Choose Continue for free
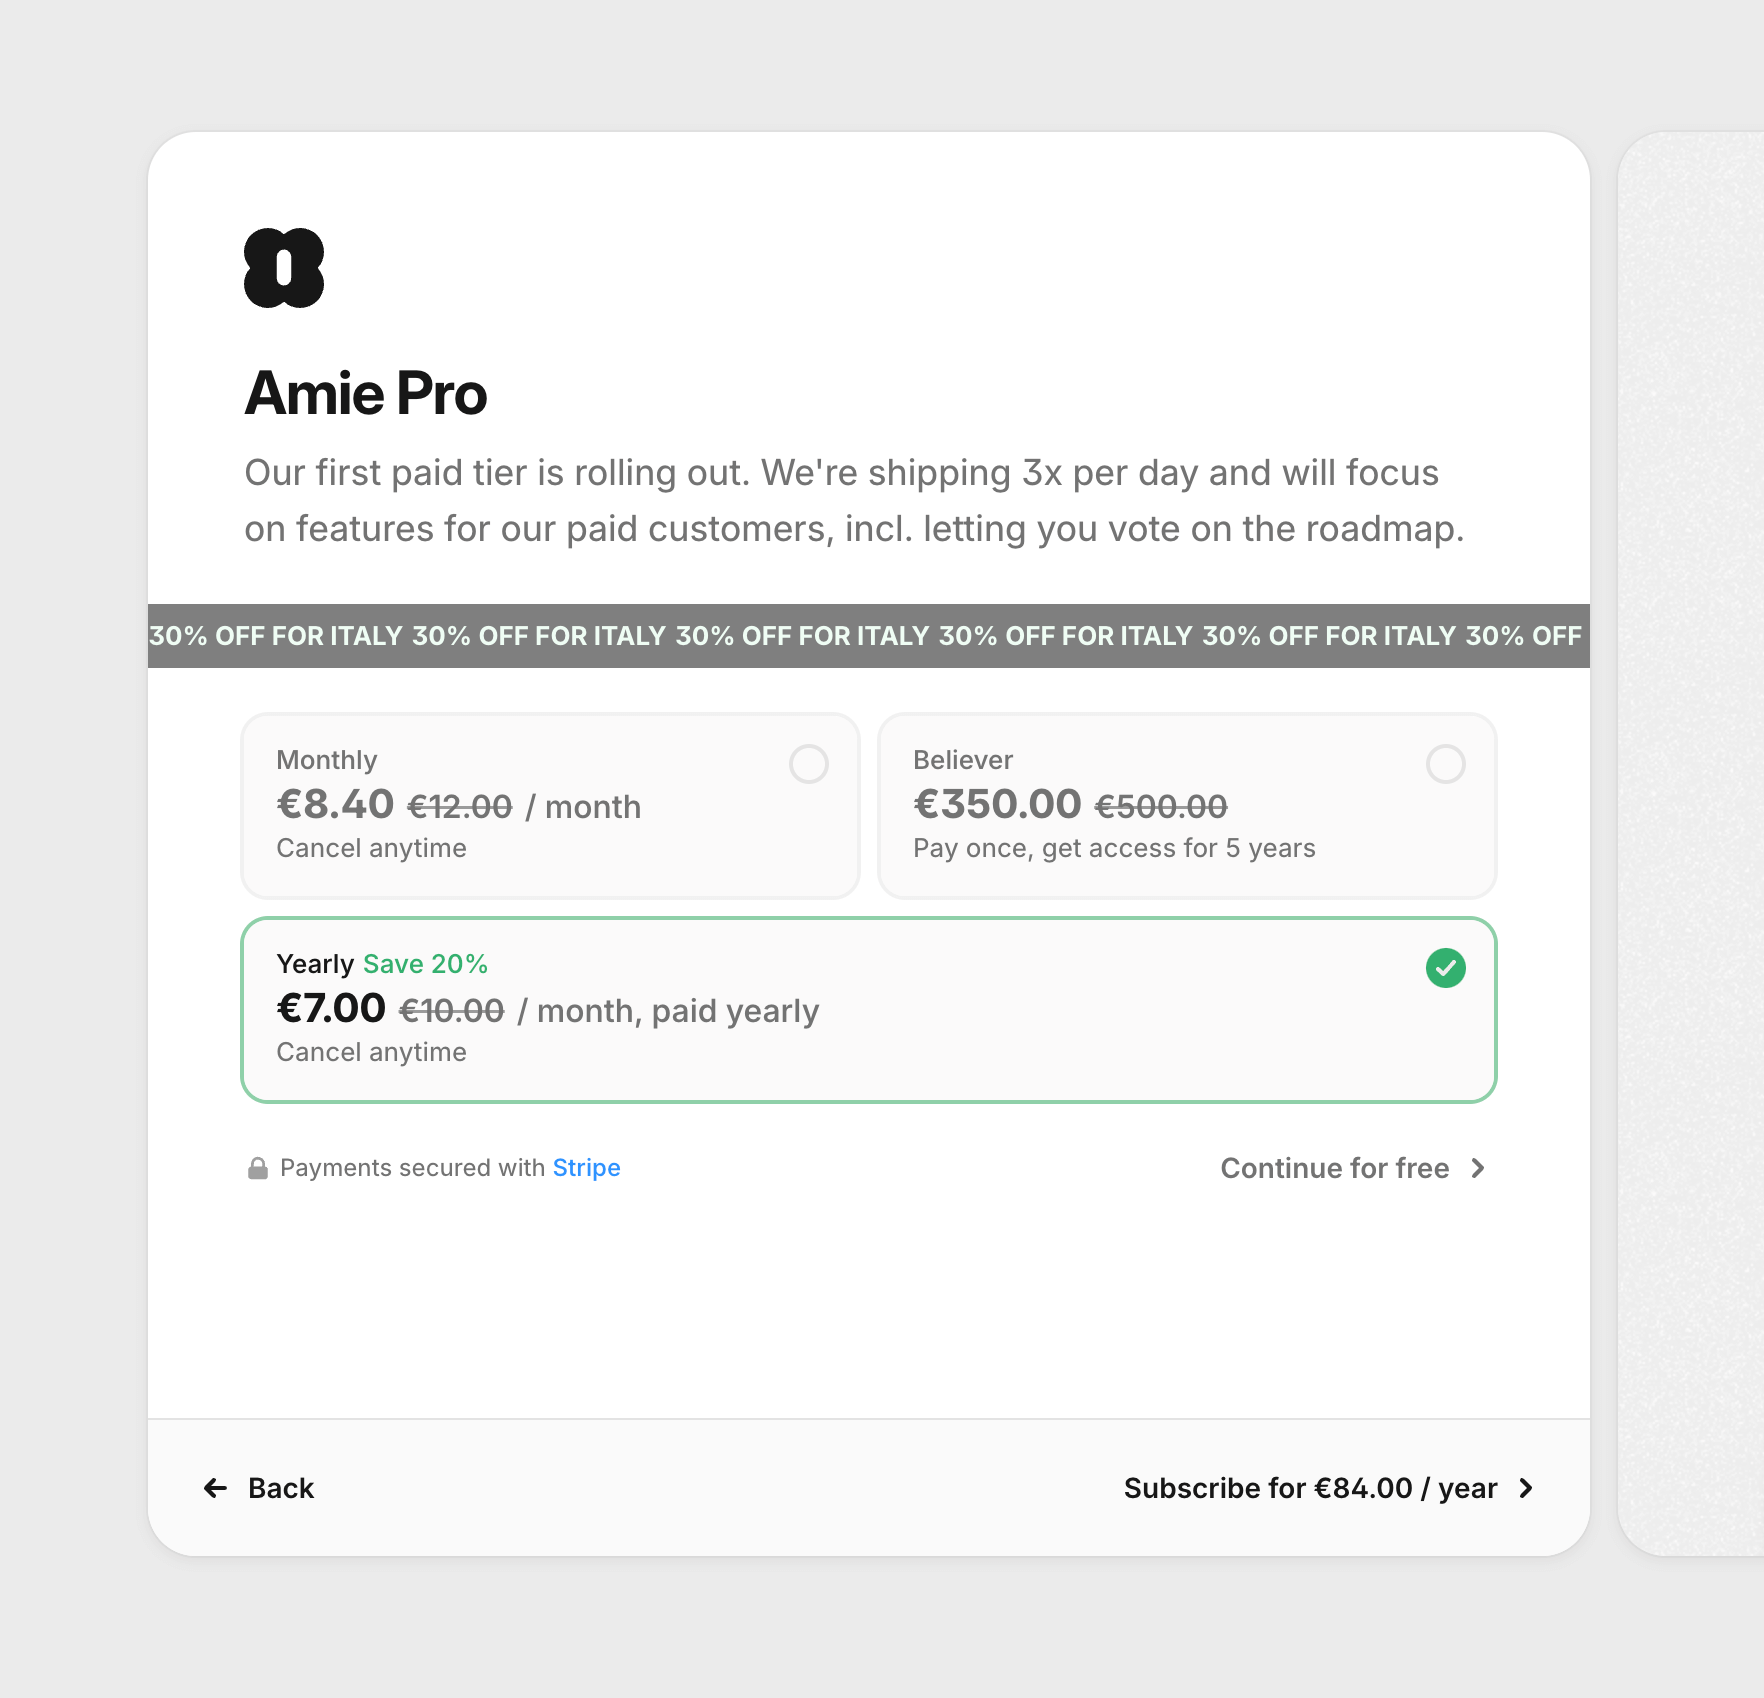This screenshot has height=1698, width=1764. pyautogui.click(x=1334, y=1168)
